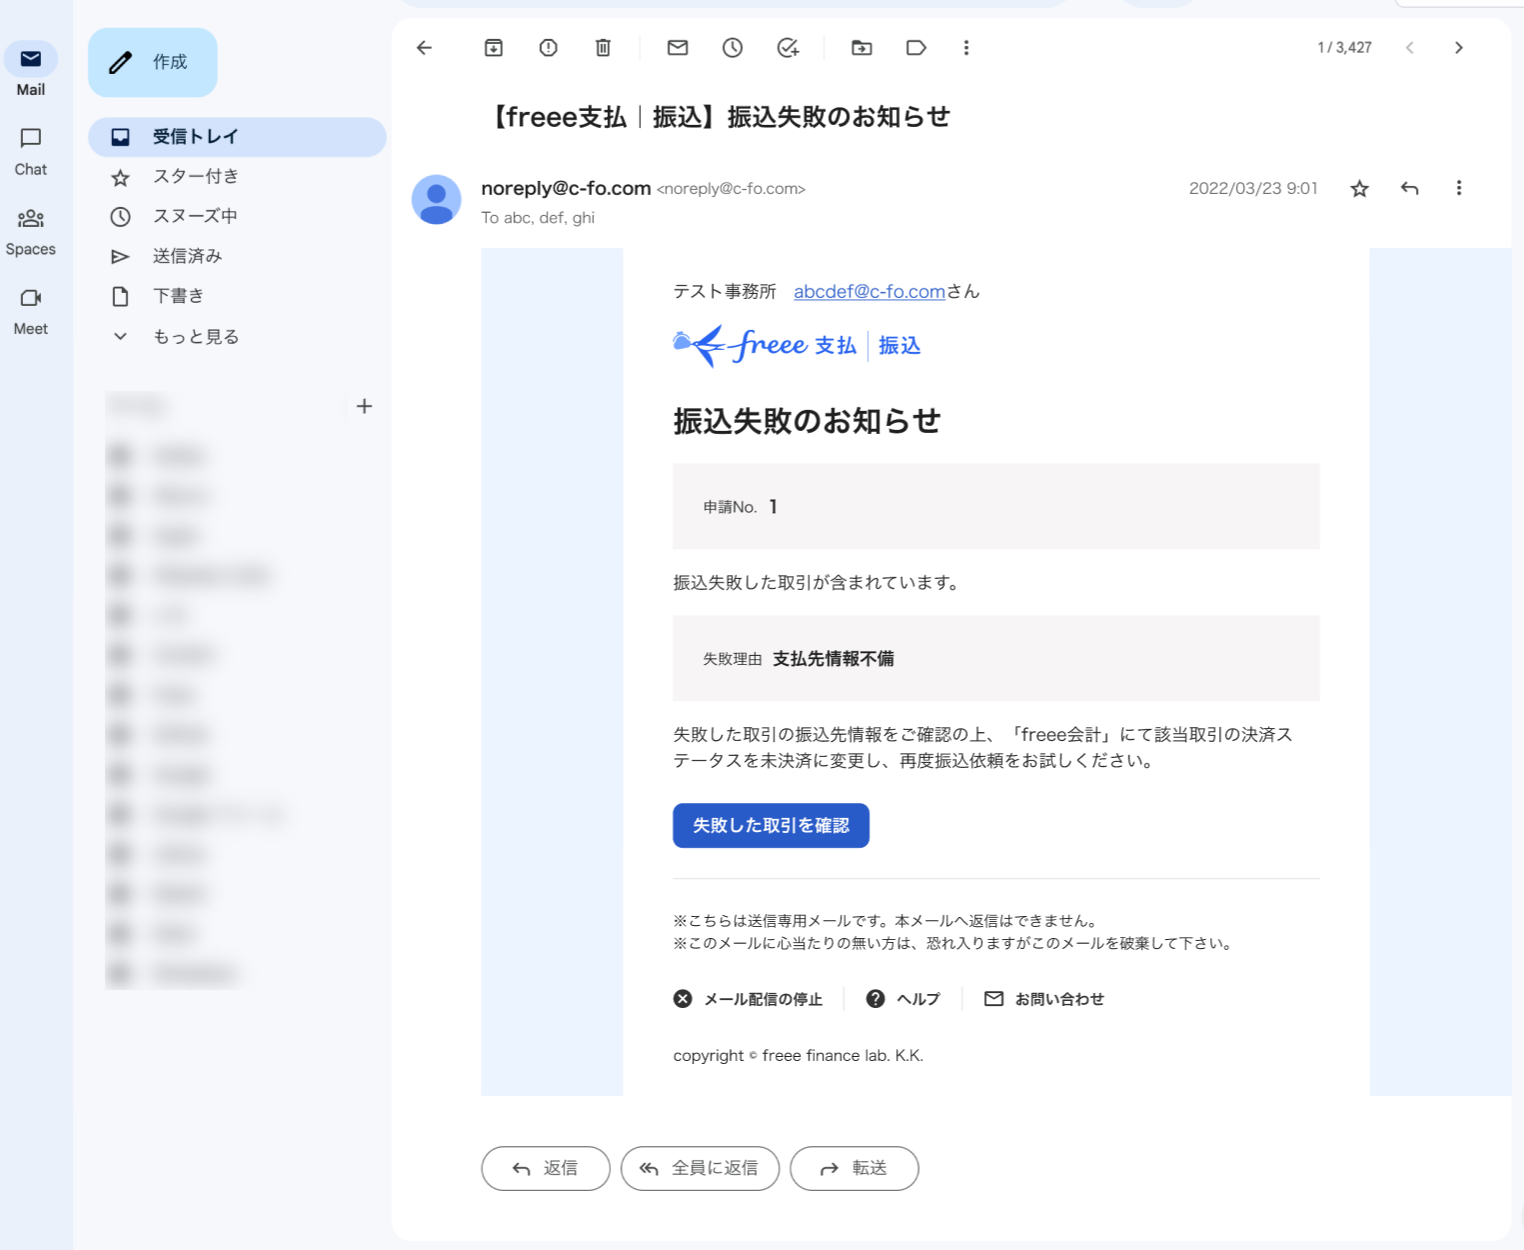Open message more options beside reply arrow

(x=1459, y=188)
